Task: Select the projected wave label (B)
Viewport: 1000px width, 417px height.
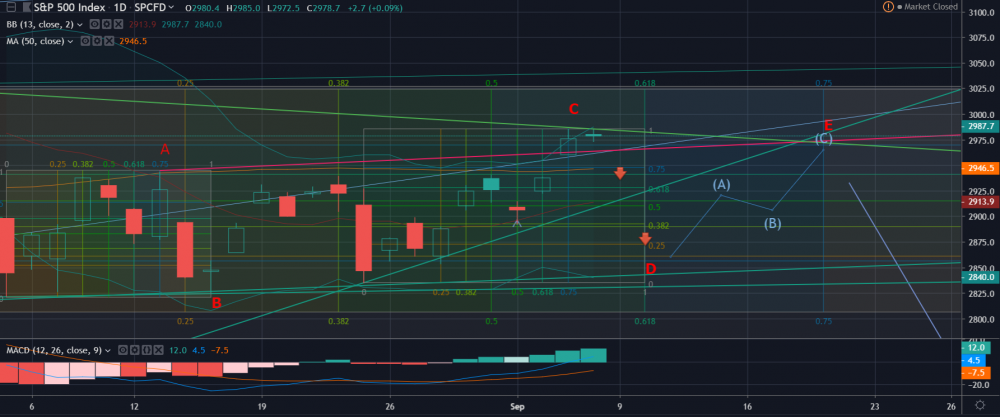Action: click(x=772, y=223)
